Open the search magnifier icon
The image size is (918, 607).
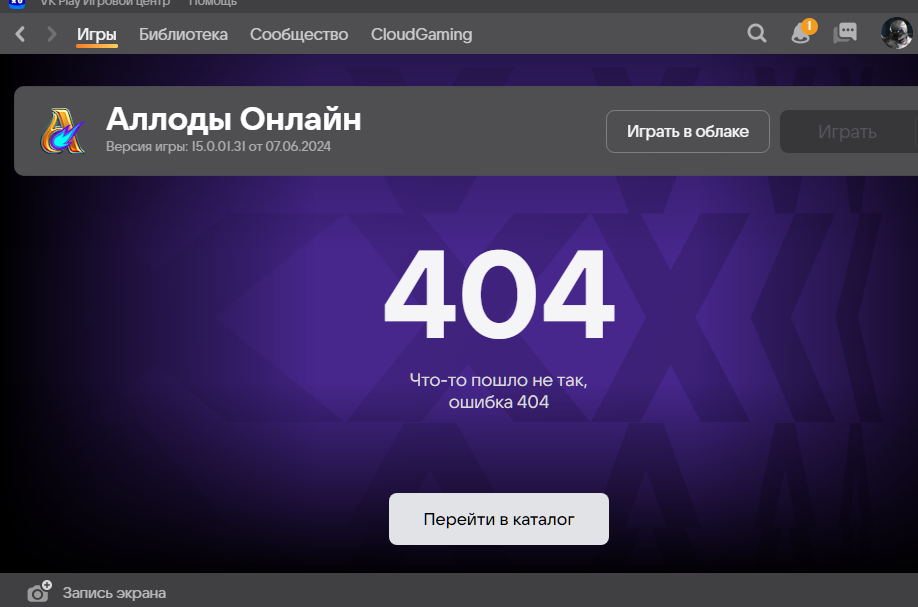coord(756,33)
